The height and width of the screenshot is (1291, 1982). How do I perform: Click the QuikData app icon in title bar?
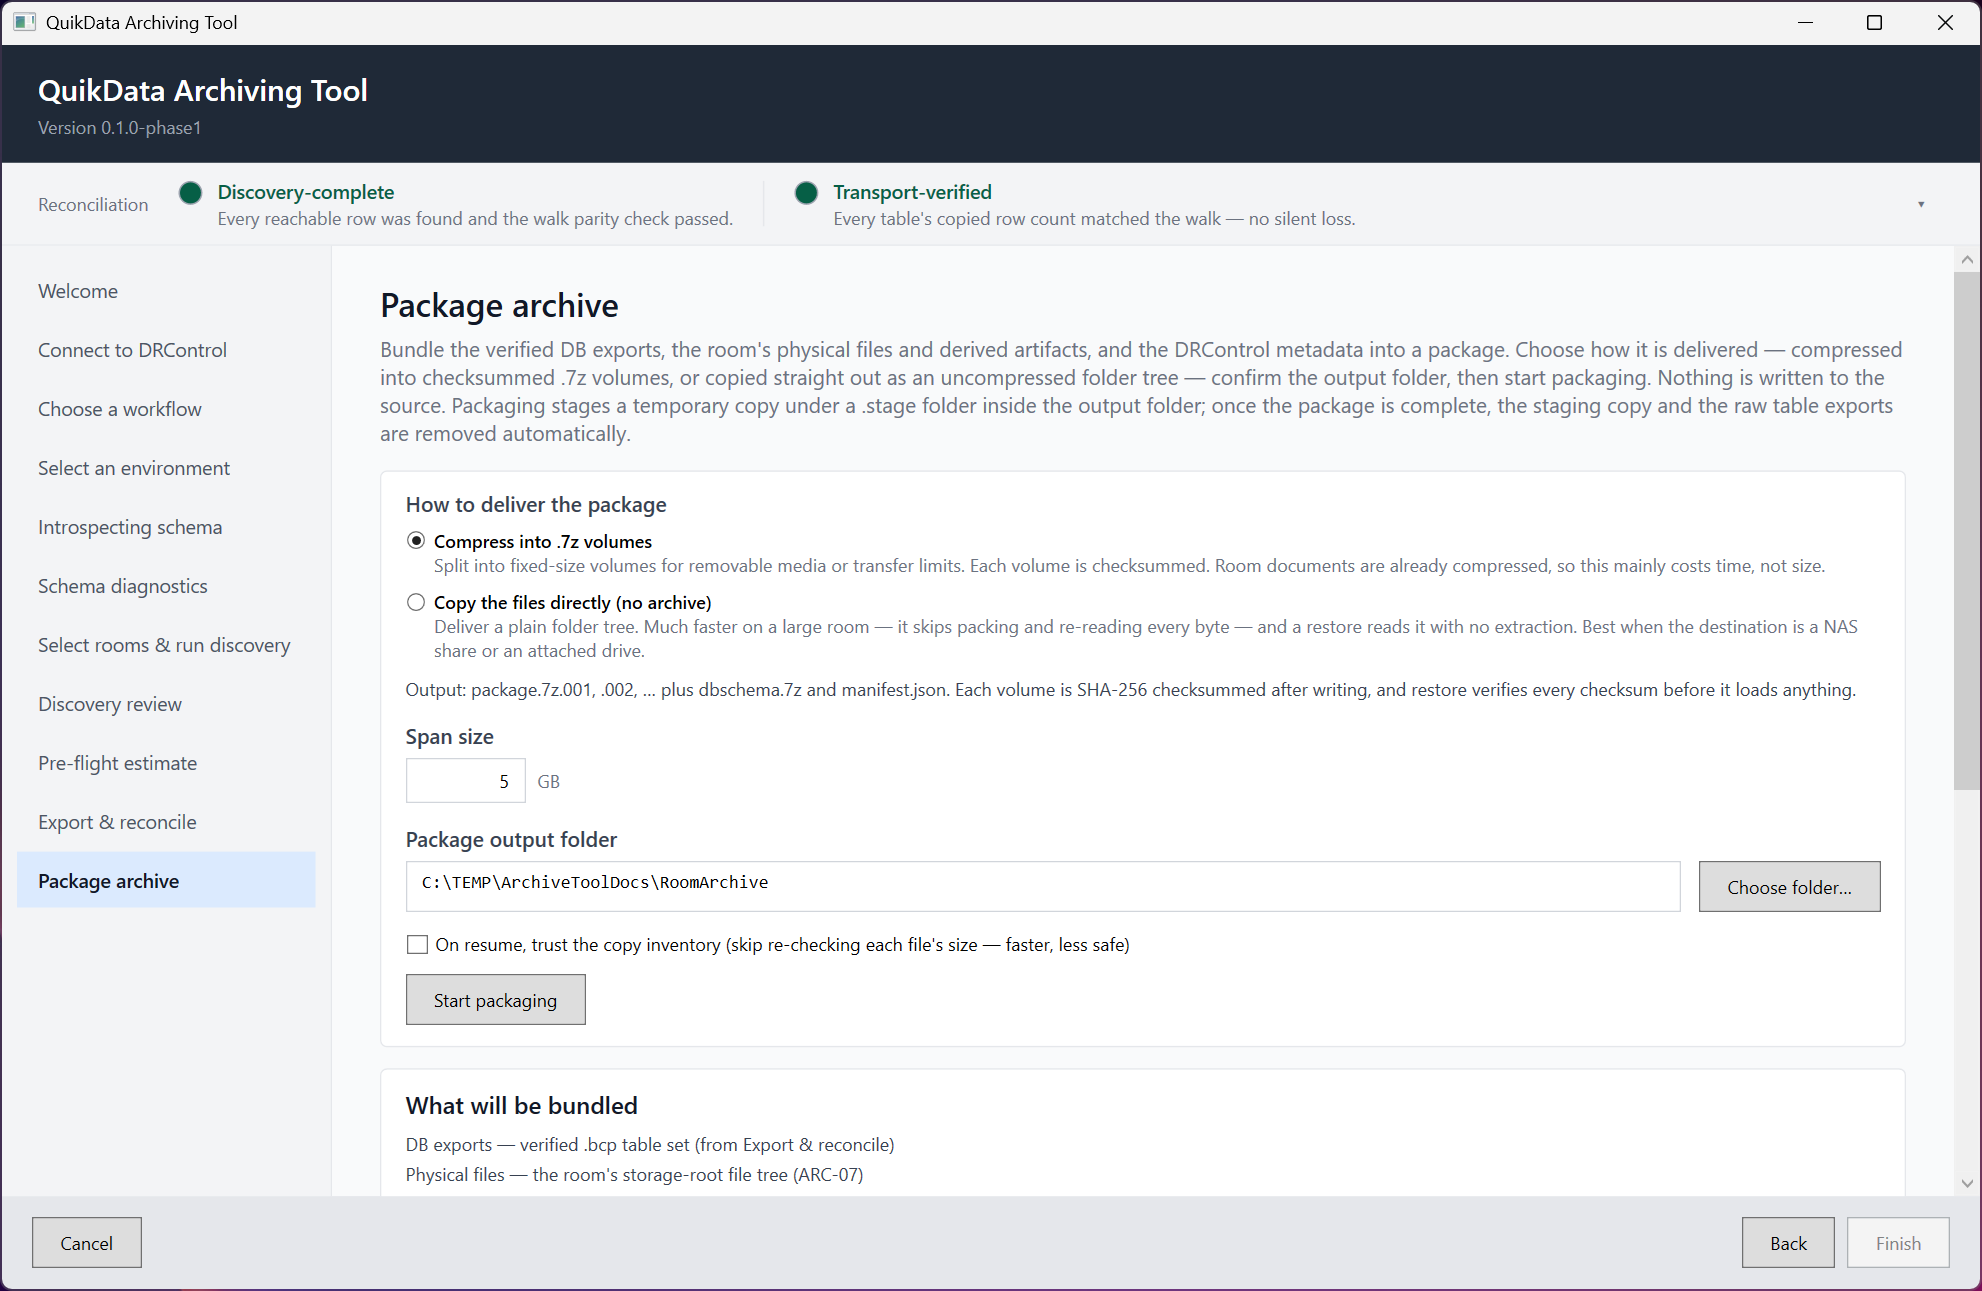(x=24, y=22)
